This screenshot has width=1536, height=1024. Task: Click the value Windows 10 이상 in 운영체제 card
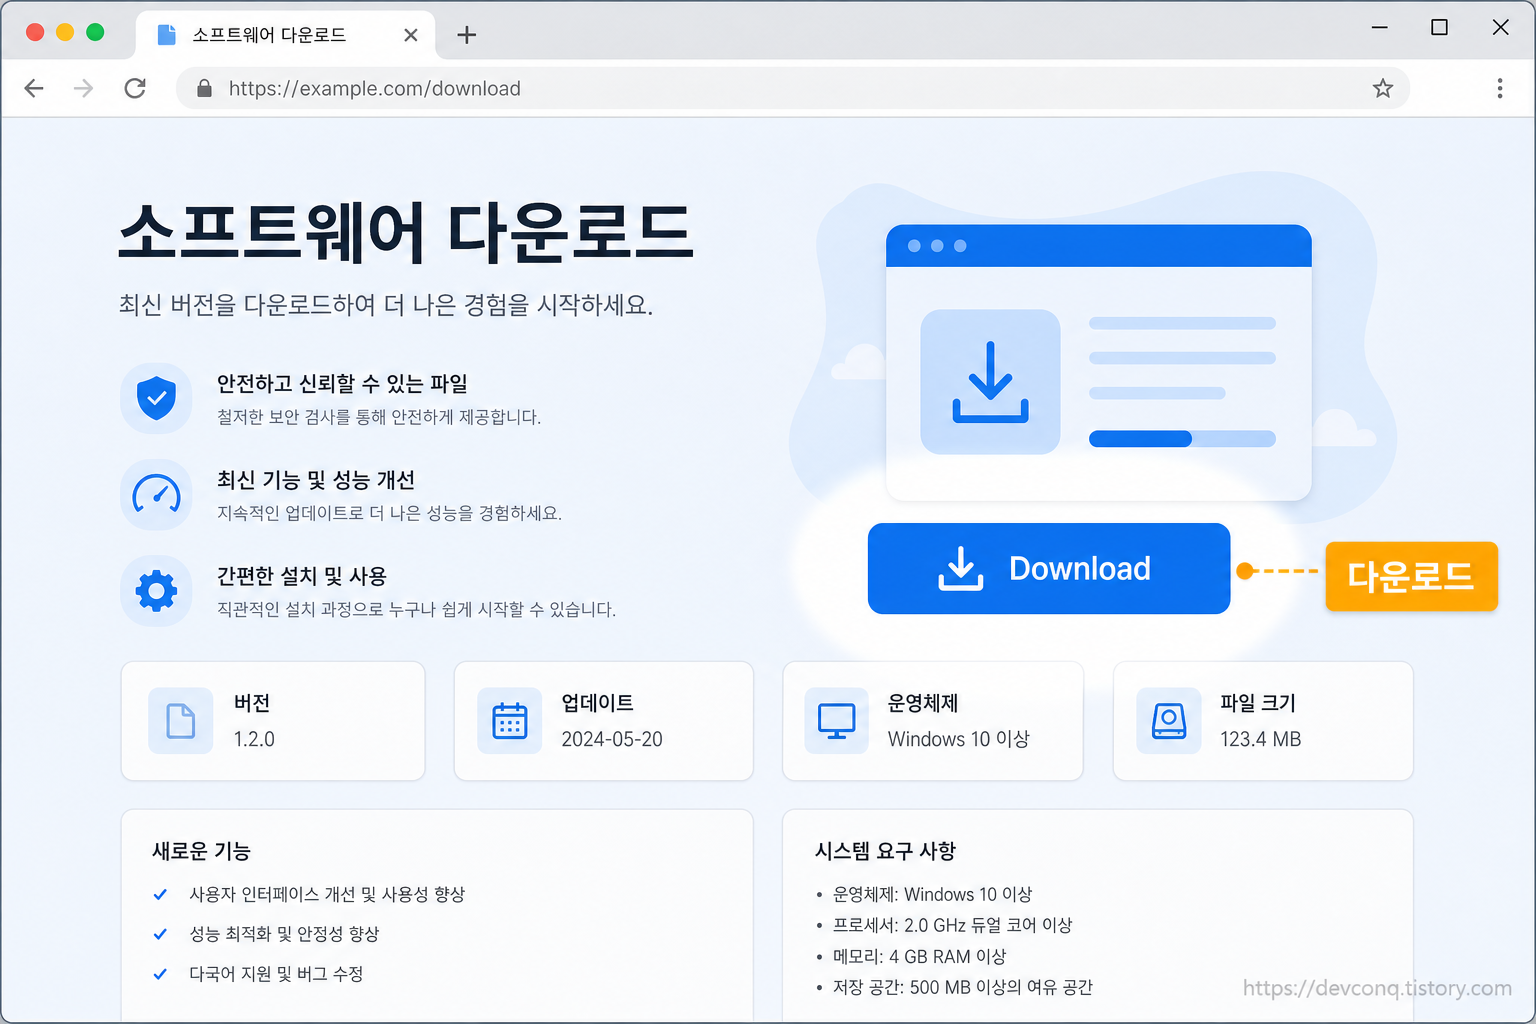(x=959, y=739)
